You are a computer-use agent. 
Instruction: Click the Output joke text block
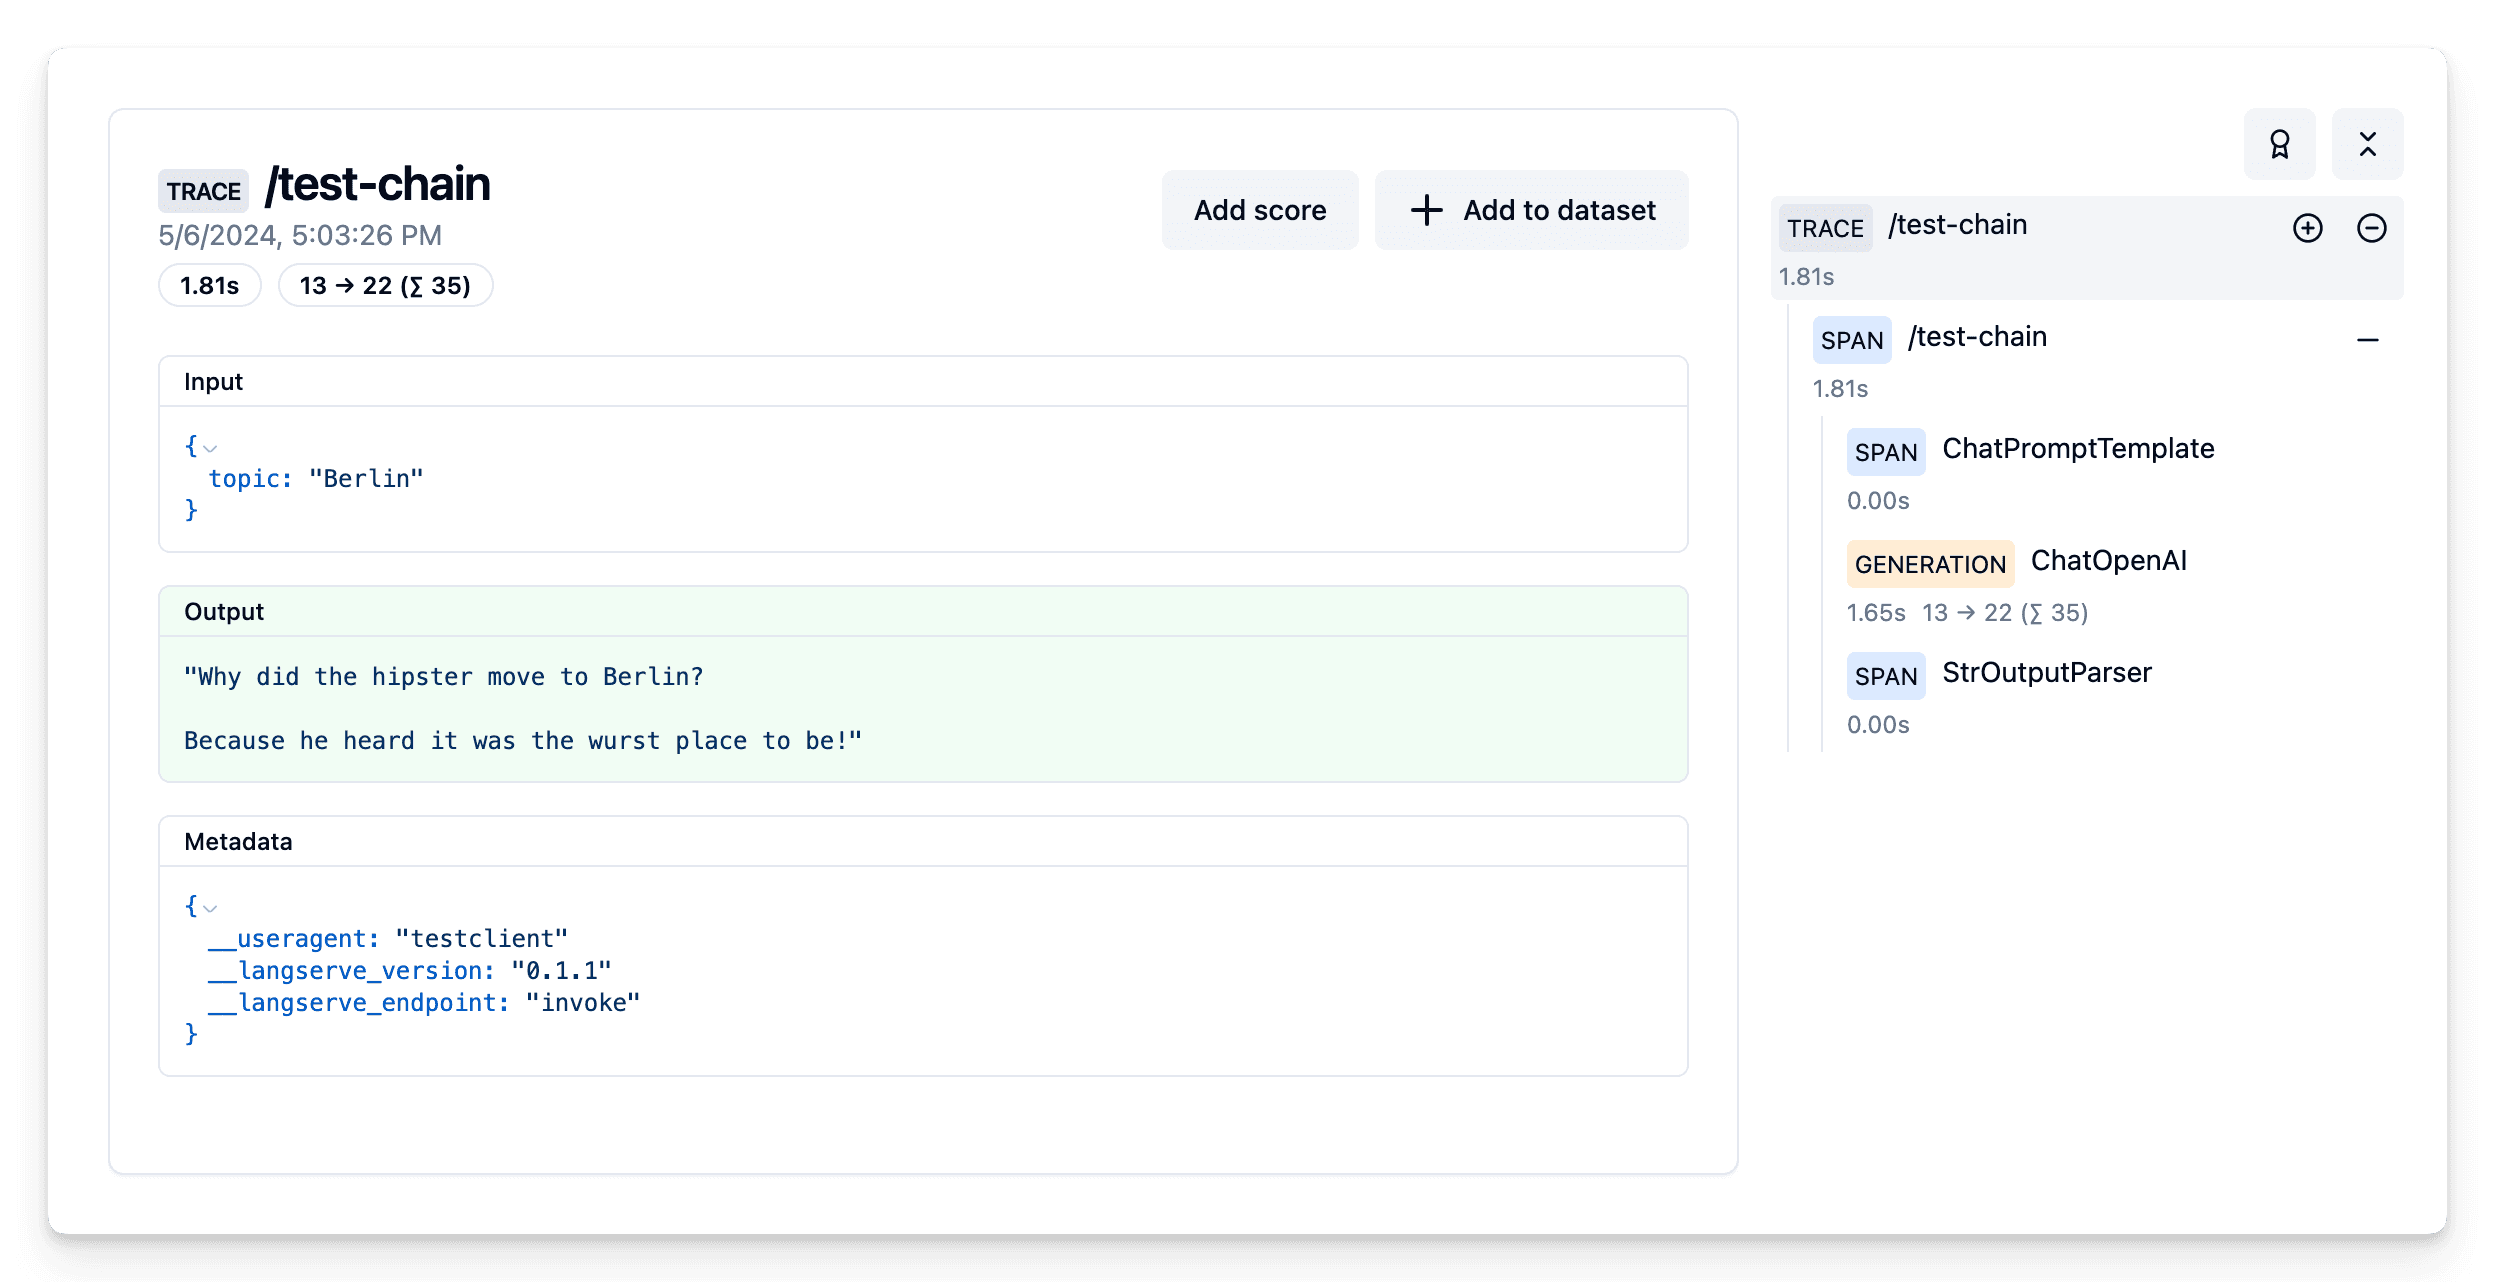522,708
